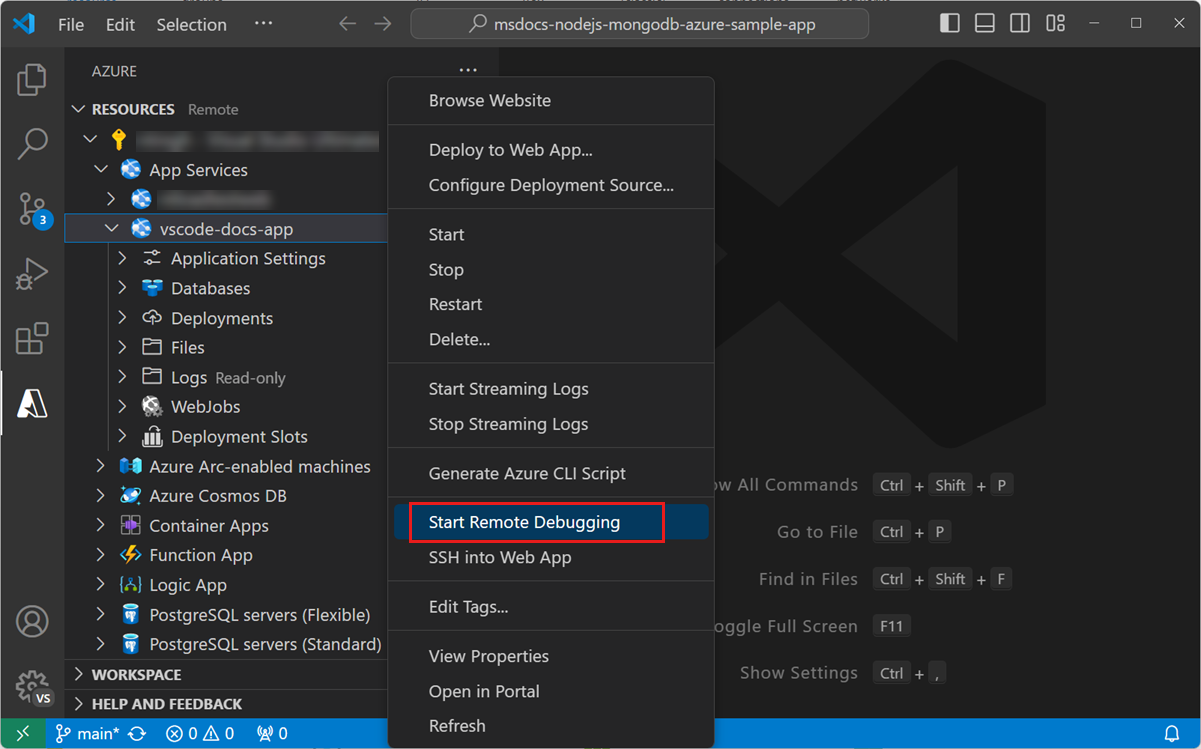Toggle the bottom panel visibility
Screen dimensions: 1201x749
tap(984, 22)
